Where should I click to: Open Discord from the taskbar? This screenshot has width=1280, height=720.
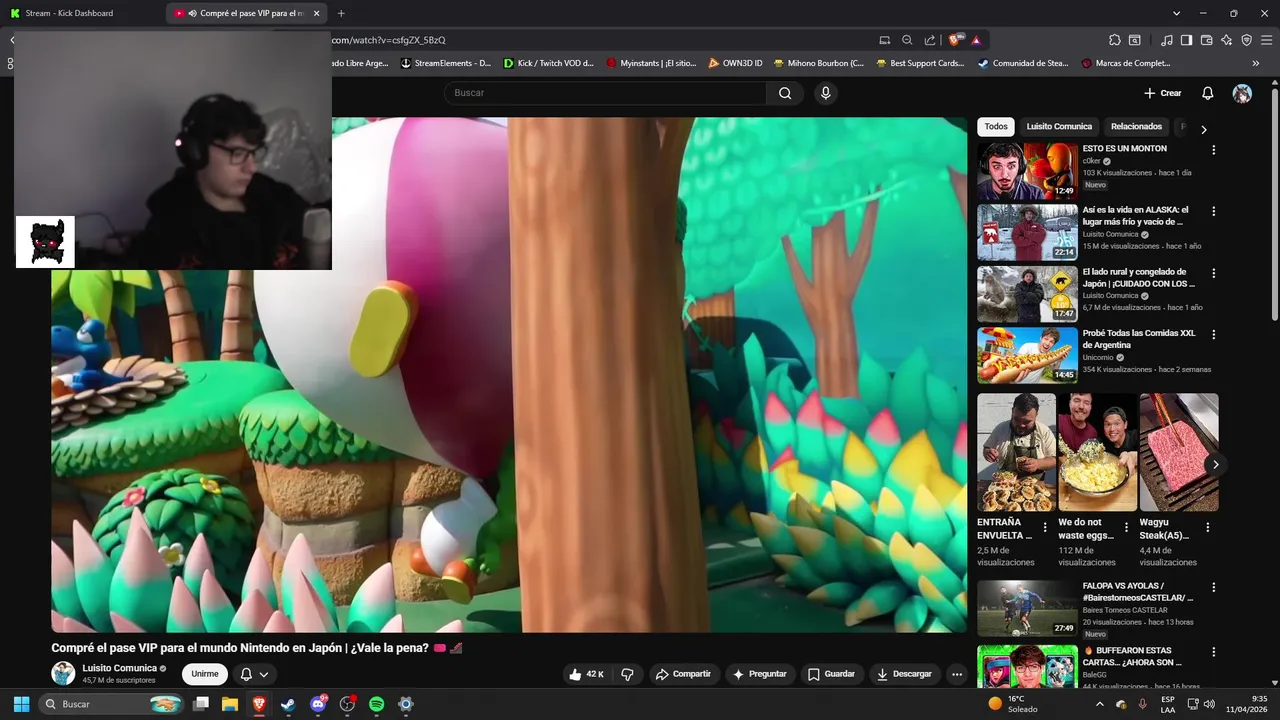pos(319,704)
